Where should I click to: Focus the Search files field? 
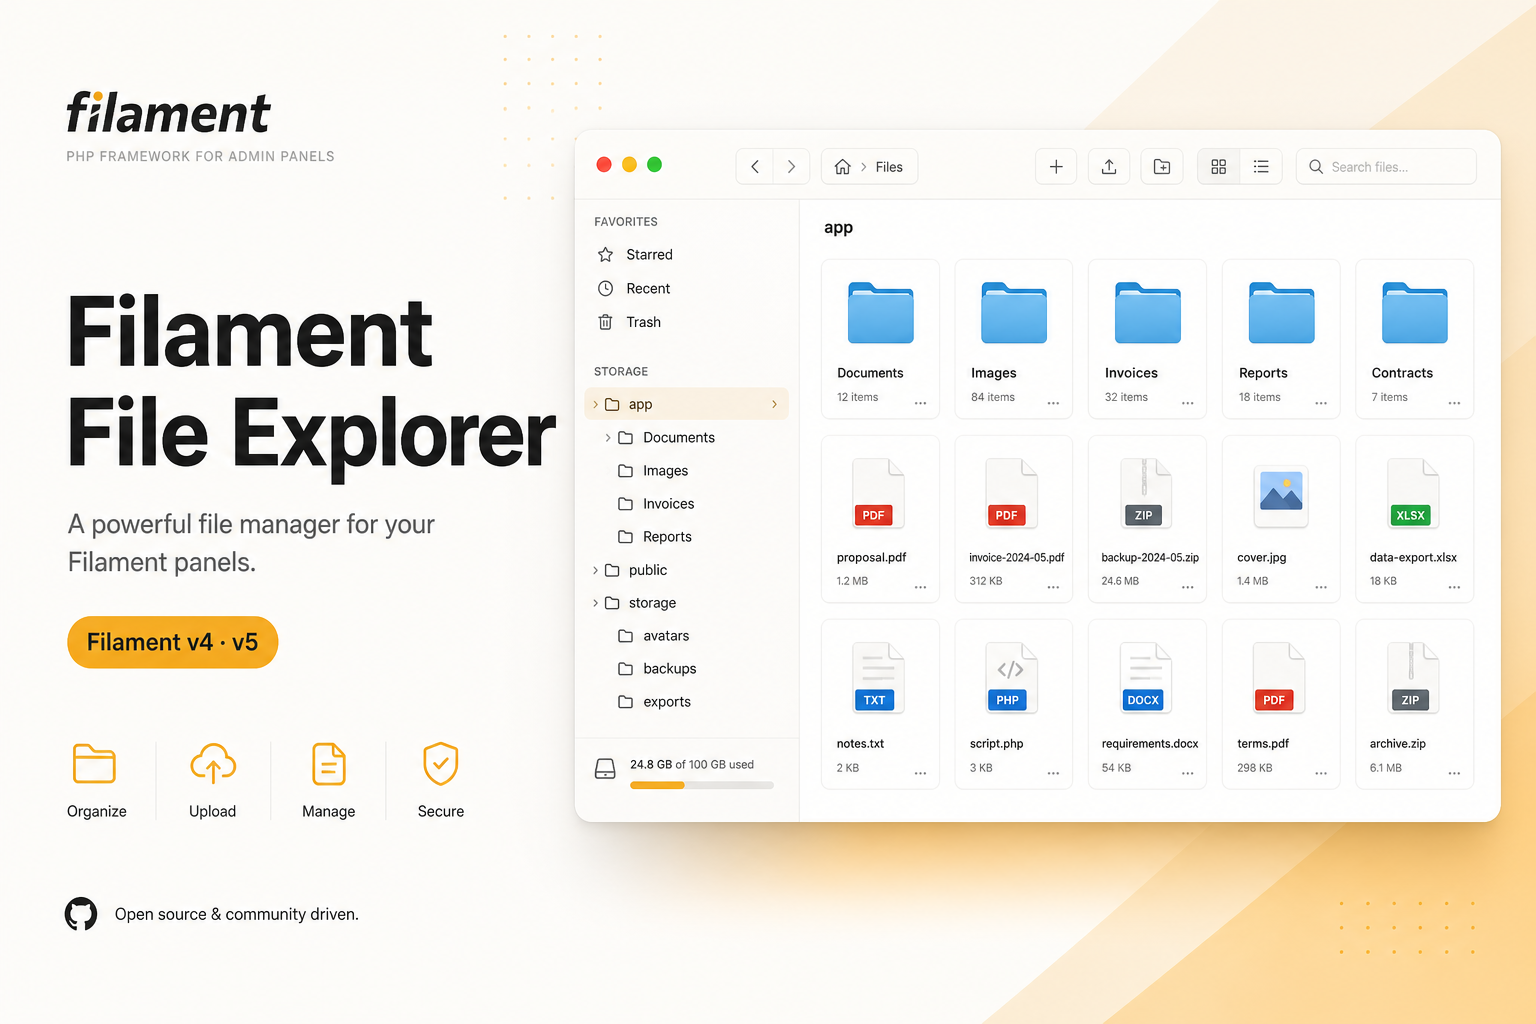[1386, 167]
